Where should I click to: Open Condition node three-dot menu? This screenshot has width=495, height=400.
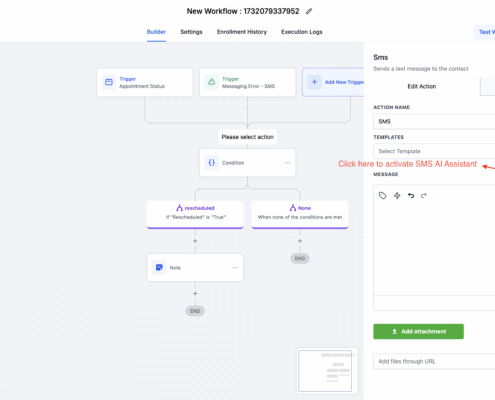coord(287,163)
